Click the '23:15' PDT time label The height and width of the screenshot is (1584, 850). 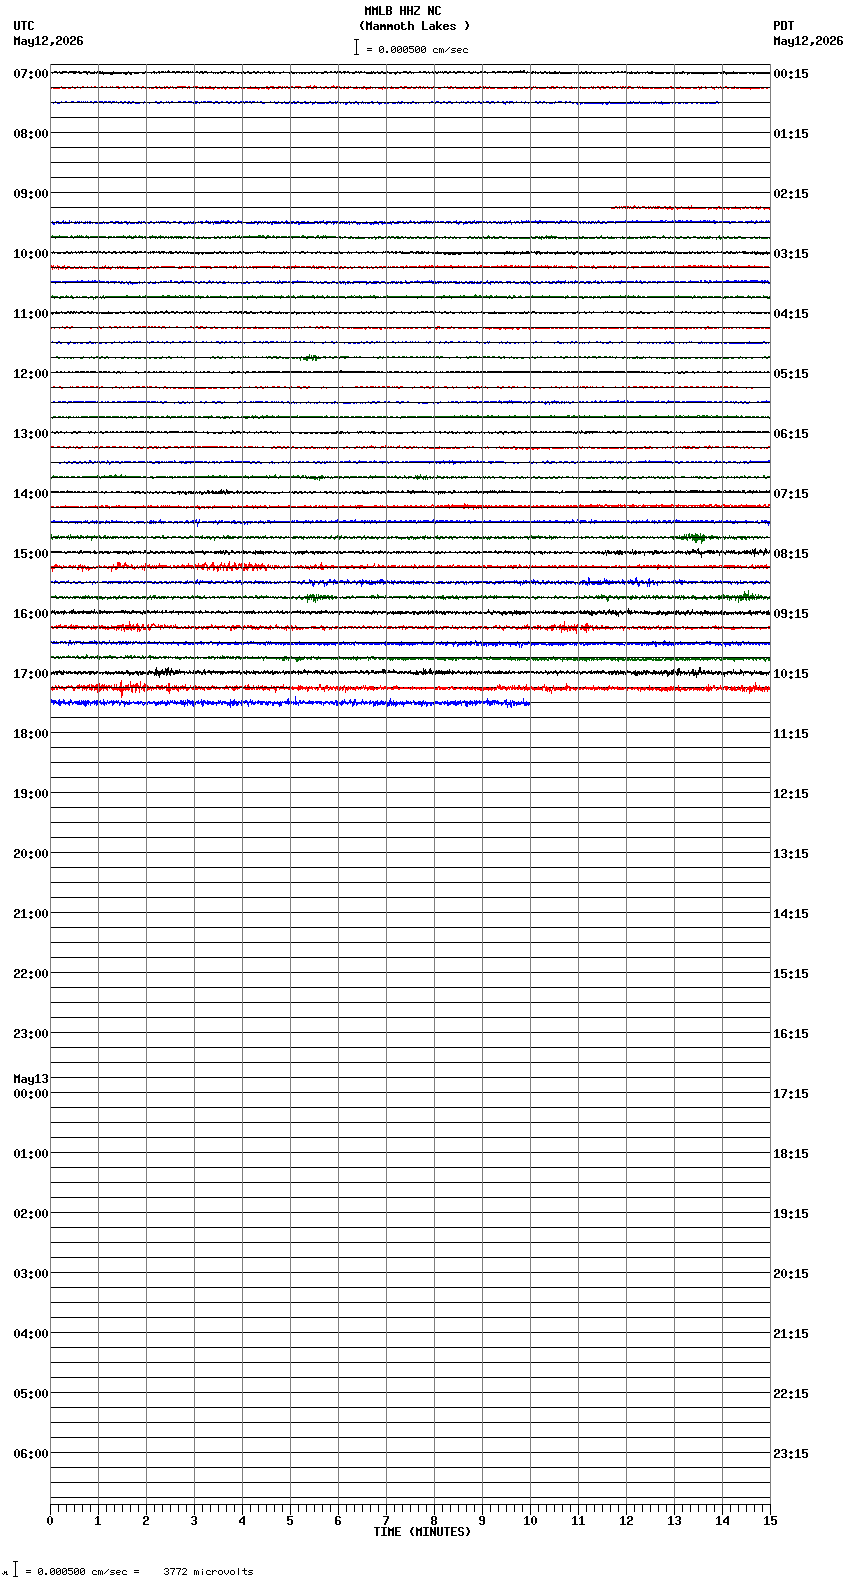791,1454
